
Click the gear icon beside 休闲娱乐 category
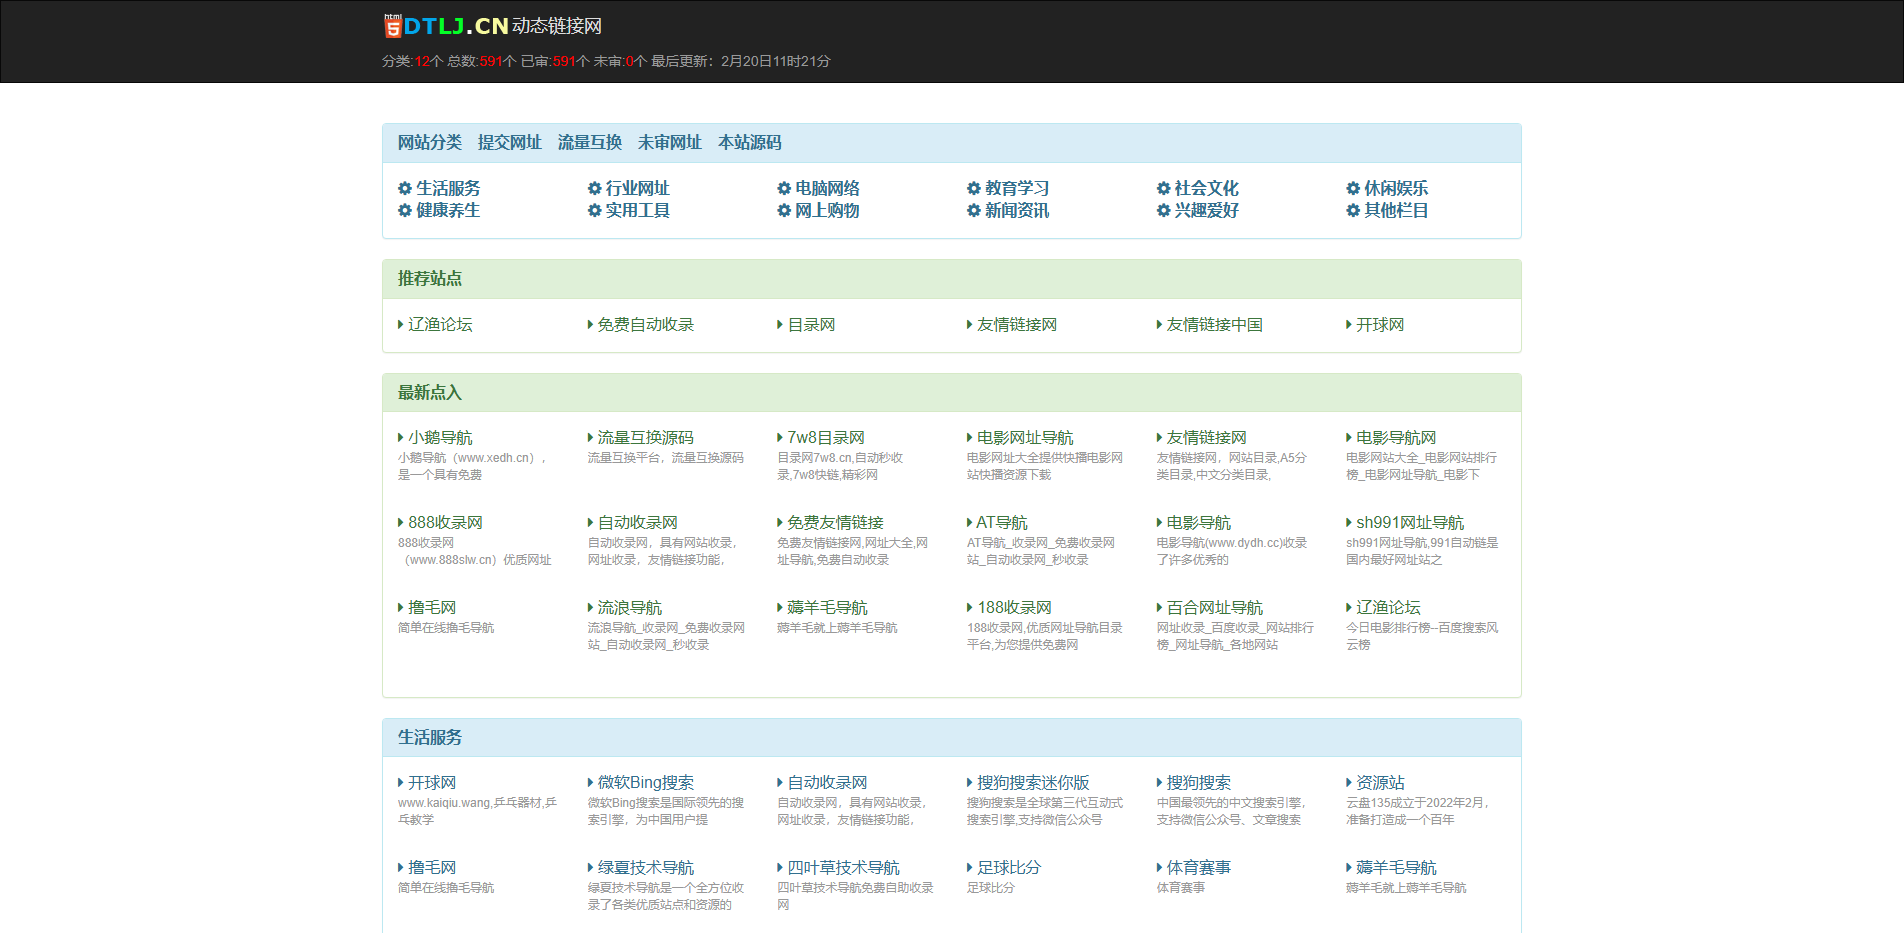[1351, 188]
